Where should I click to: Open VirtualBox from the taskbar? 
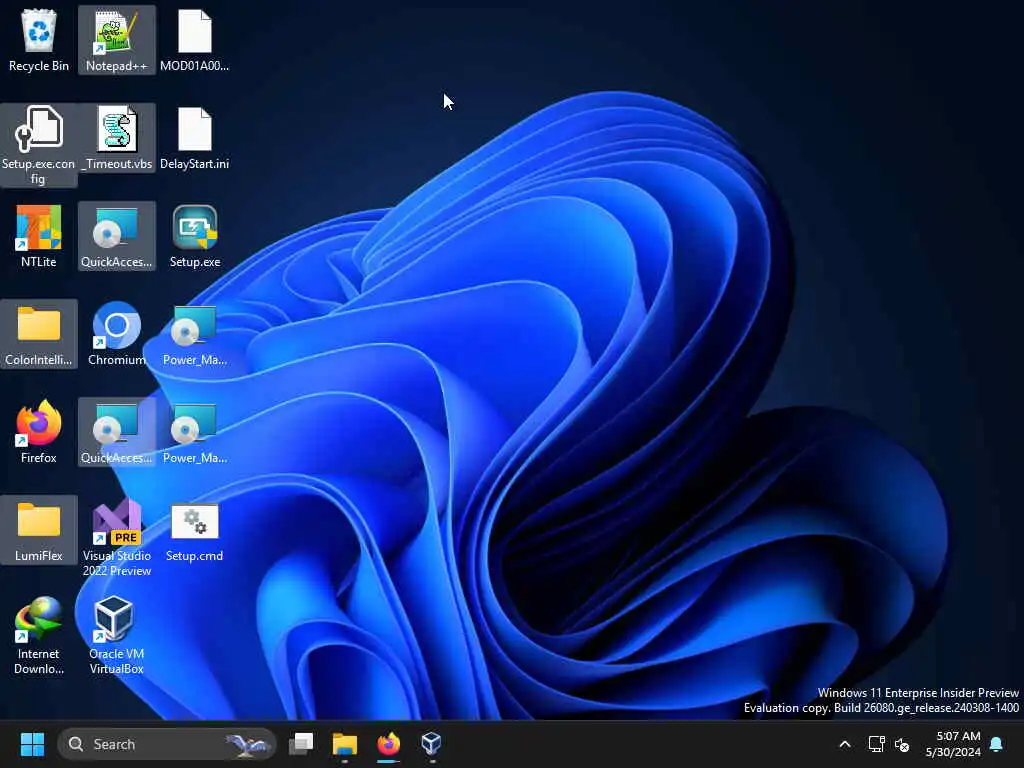click(432, 744)
